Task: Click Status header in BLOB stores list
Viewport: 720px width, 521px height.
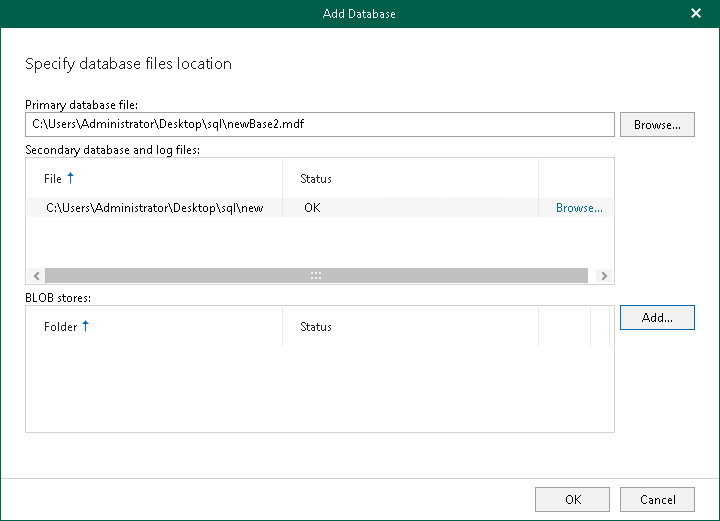Action: [316, 327]
